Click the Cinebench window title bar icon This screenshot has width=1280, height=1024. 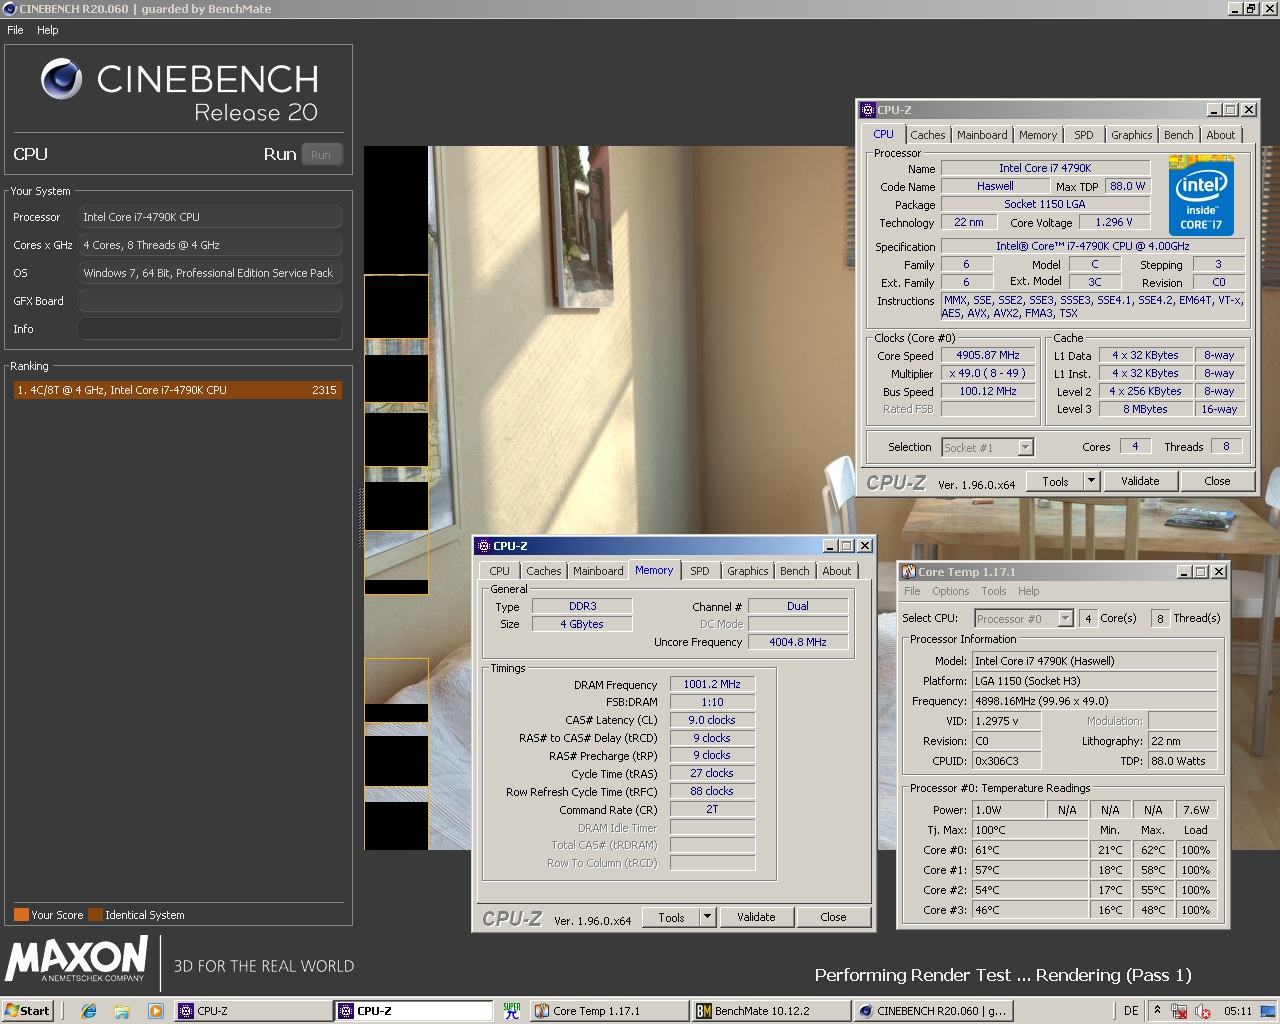tap(10, 9)
